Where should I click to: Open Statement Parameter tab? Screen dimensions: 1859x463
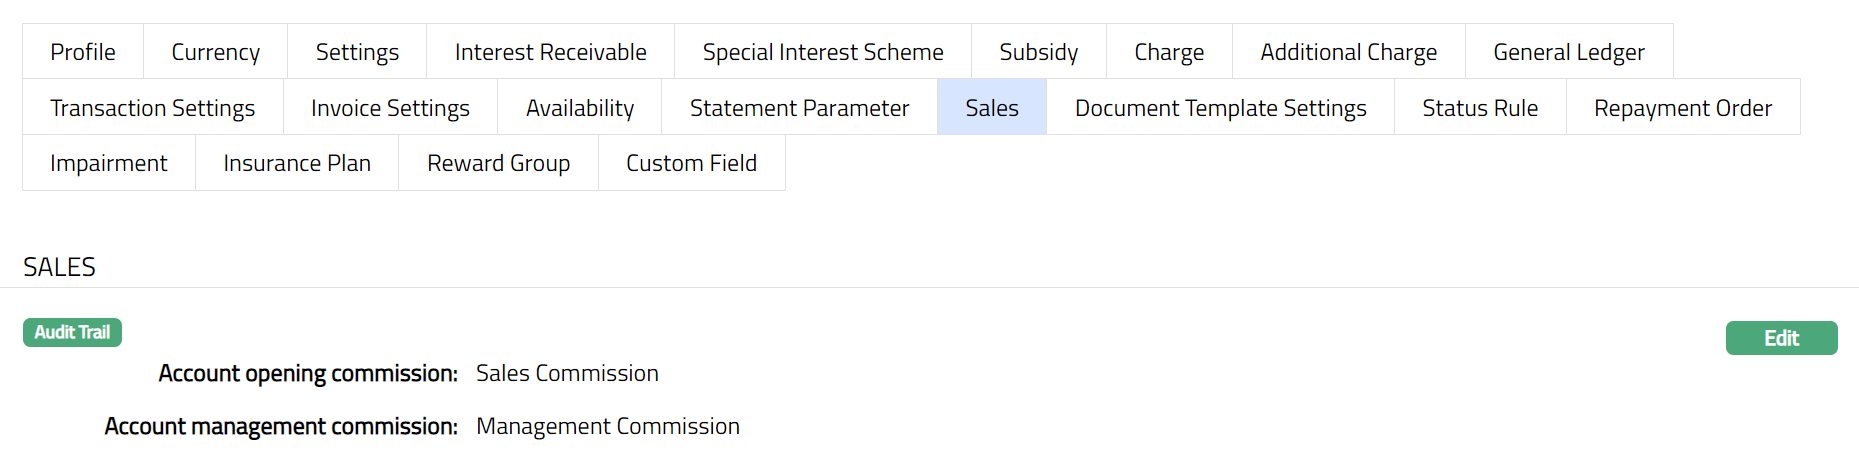799,108
